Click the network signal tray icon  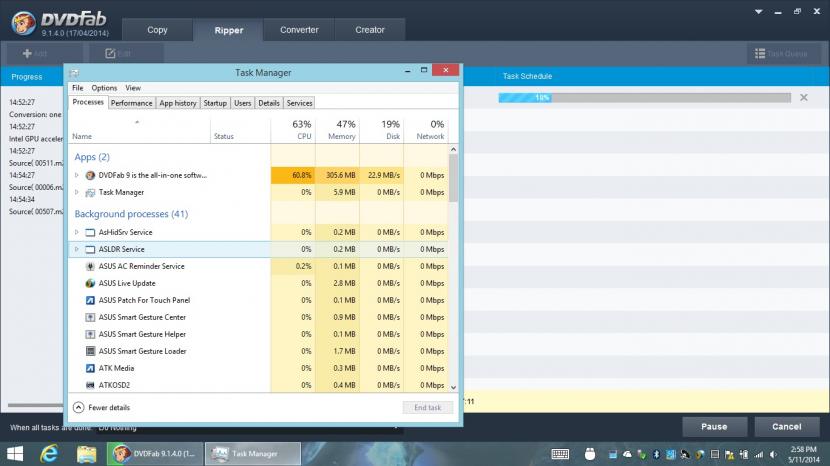pyautogui.click(x=759, y=454)
